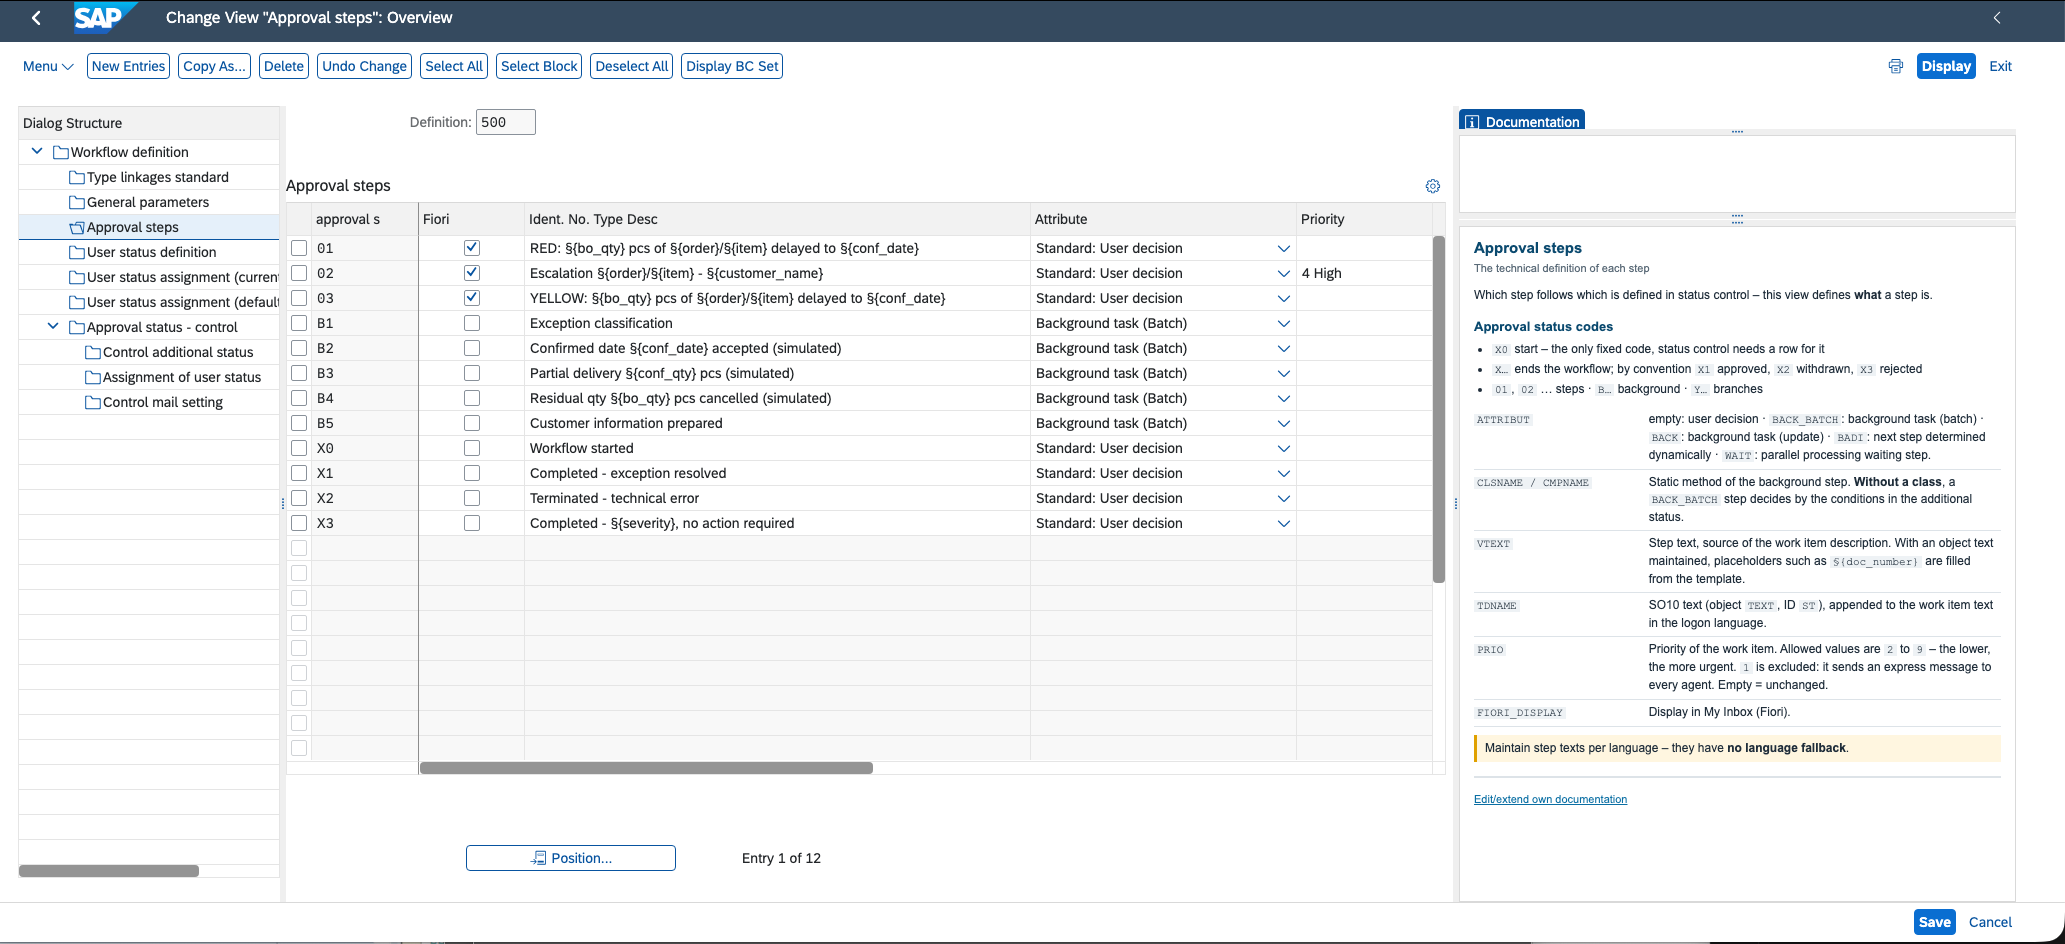2065x944 pixels.
Task: Click the open folder icon of Approval steps
Action: [x=77, y=227]
